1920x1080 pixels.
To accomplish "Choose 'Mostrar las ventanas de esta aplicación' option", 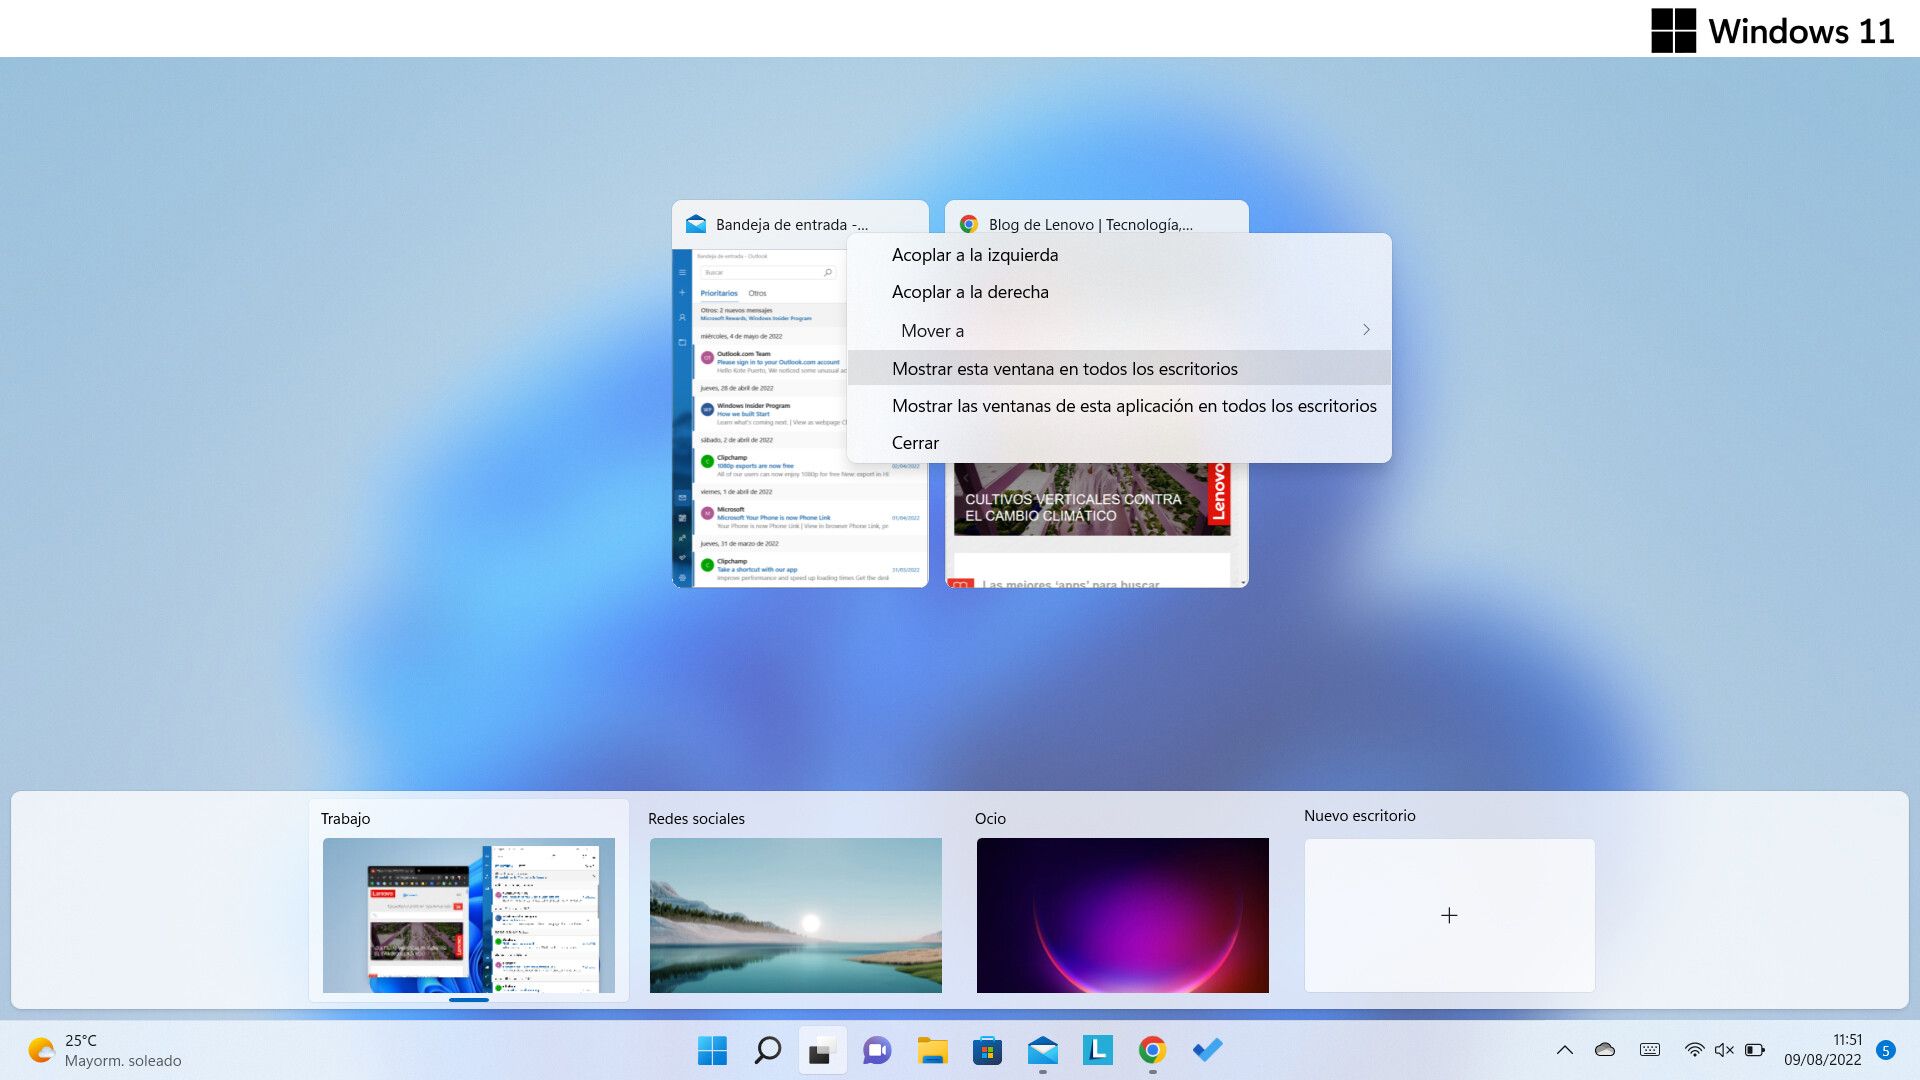I will point(1119,406).
